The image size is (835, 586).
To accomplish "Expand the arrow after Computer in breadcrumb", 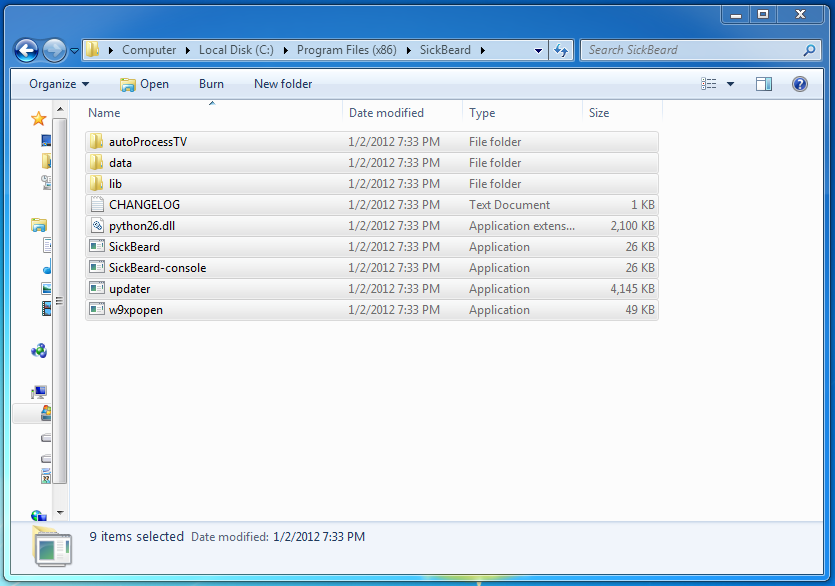I will click(x=188, y=50).
